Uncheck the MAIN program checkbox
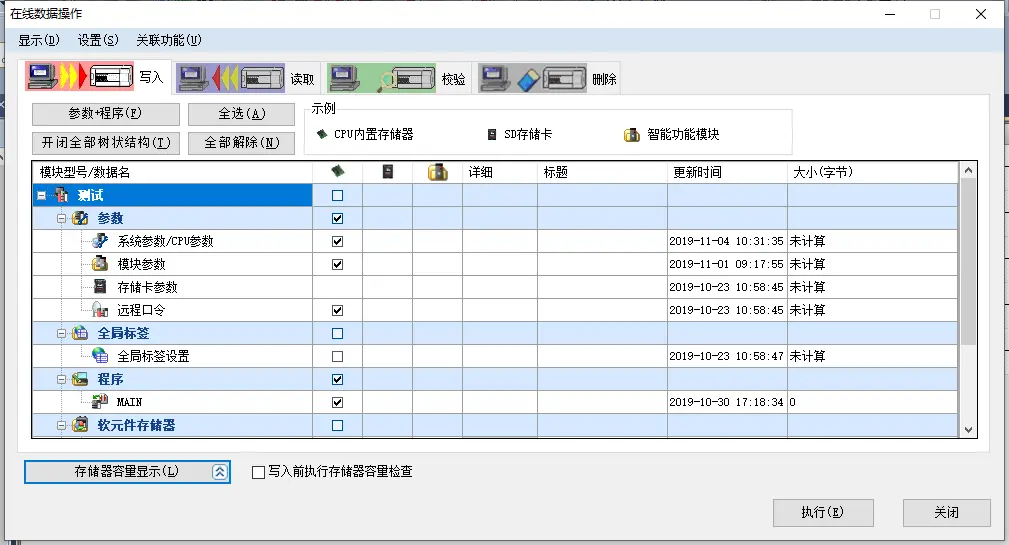This screenshot has width=1009, height=545. pyautogui.click(x=337, y=403)
